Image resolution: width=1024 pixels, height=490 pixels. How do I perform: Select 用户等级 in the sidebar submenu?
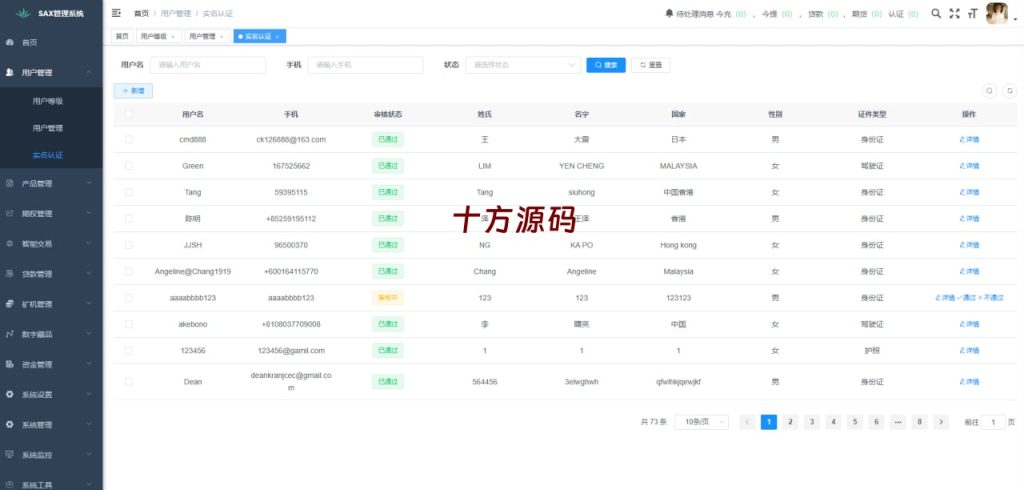coord(48,101)
